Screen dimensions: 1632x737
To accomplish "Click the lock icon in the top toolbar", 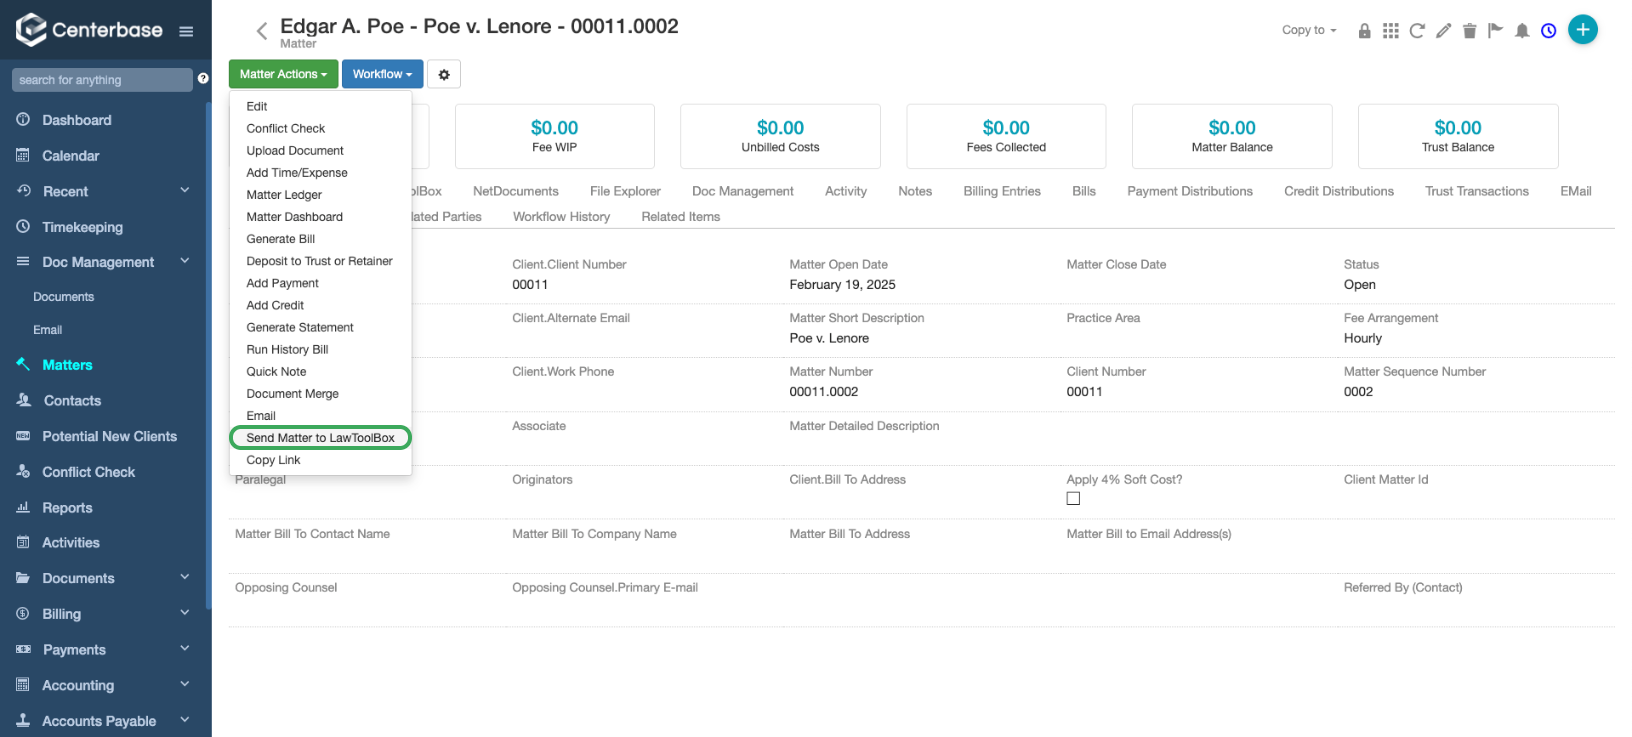I will point(1364,31).
